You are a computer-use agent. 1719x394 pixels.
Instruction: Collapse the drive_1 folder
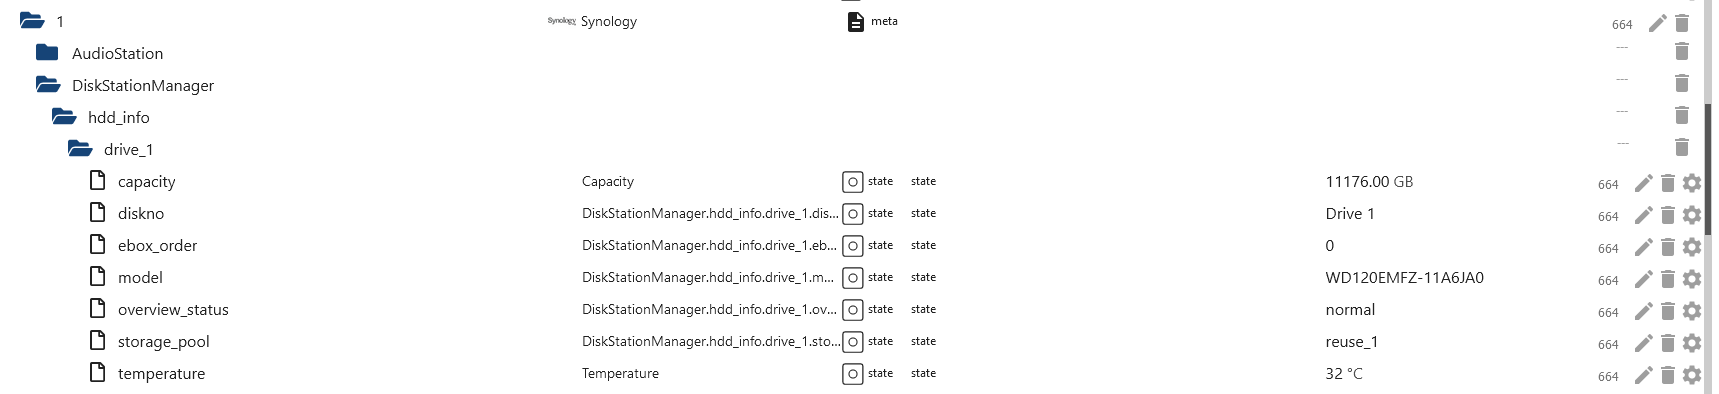[80, 149]
